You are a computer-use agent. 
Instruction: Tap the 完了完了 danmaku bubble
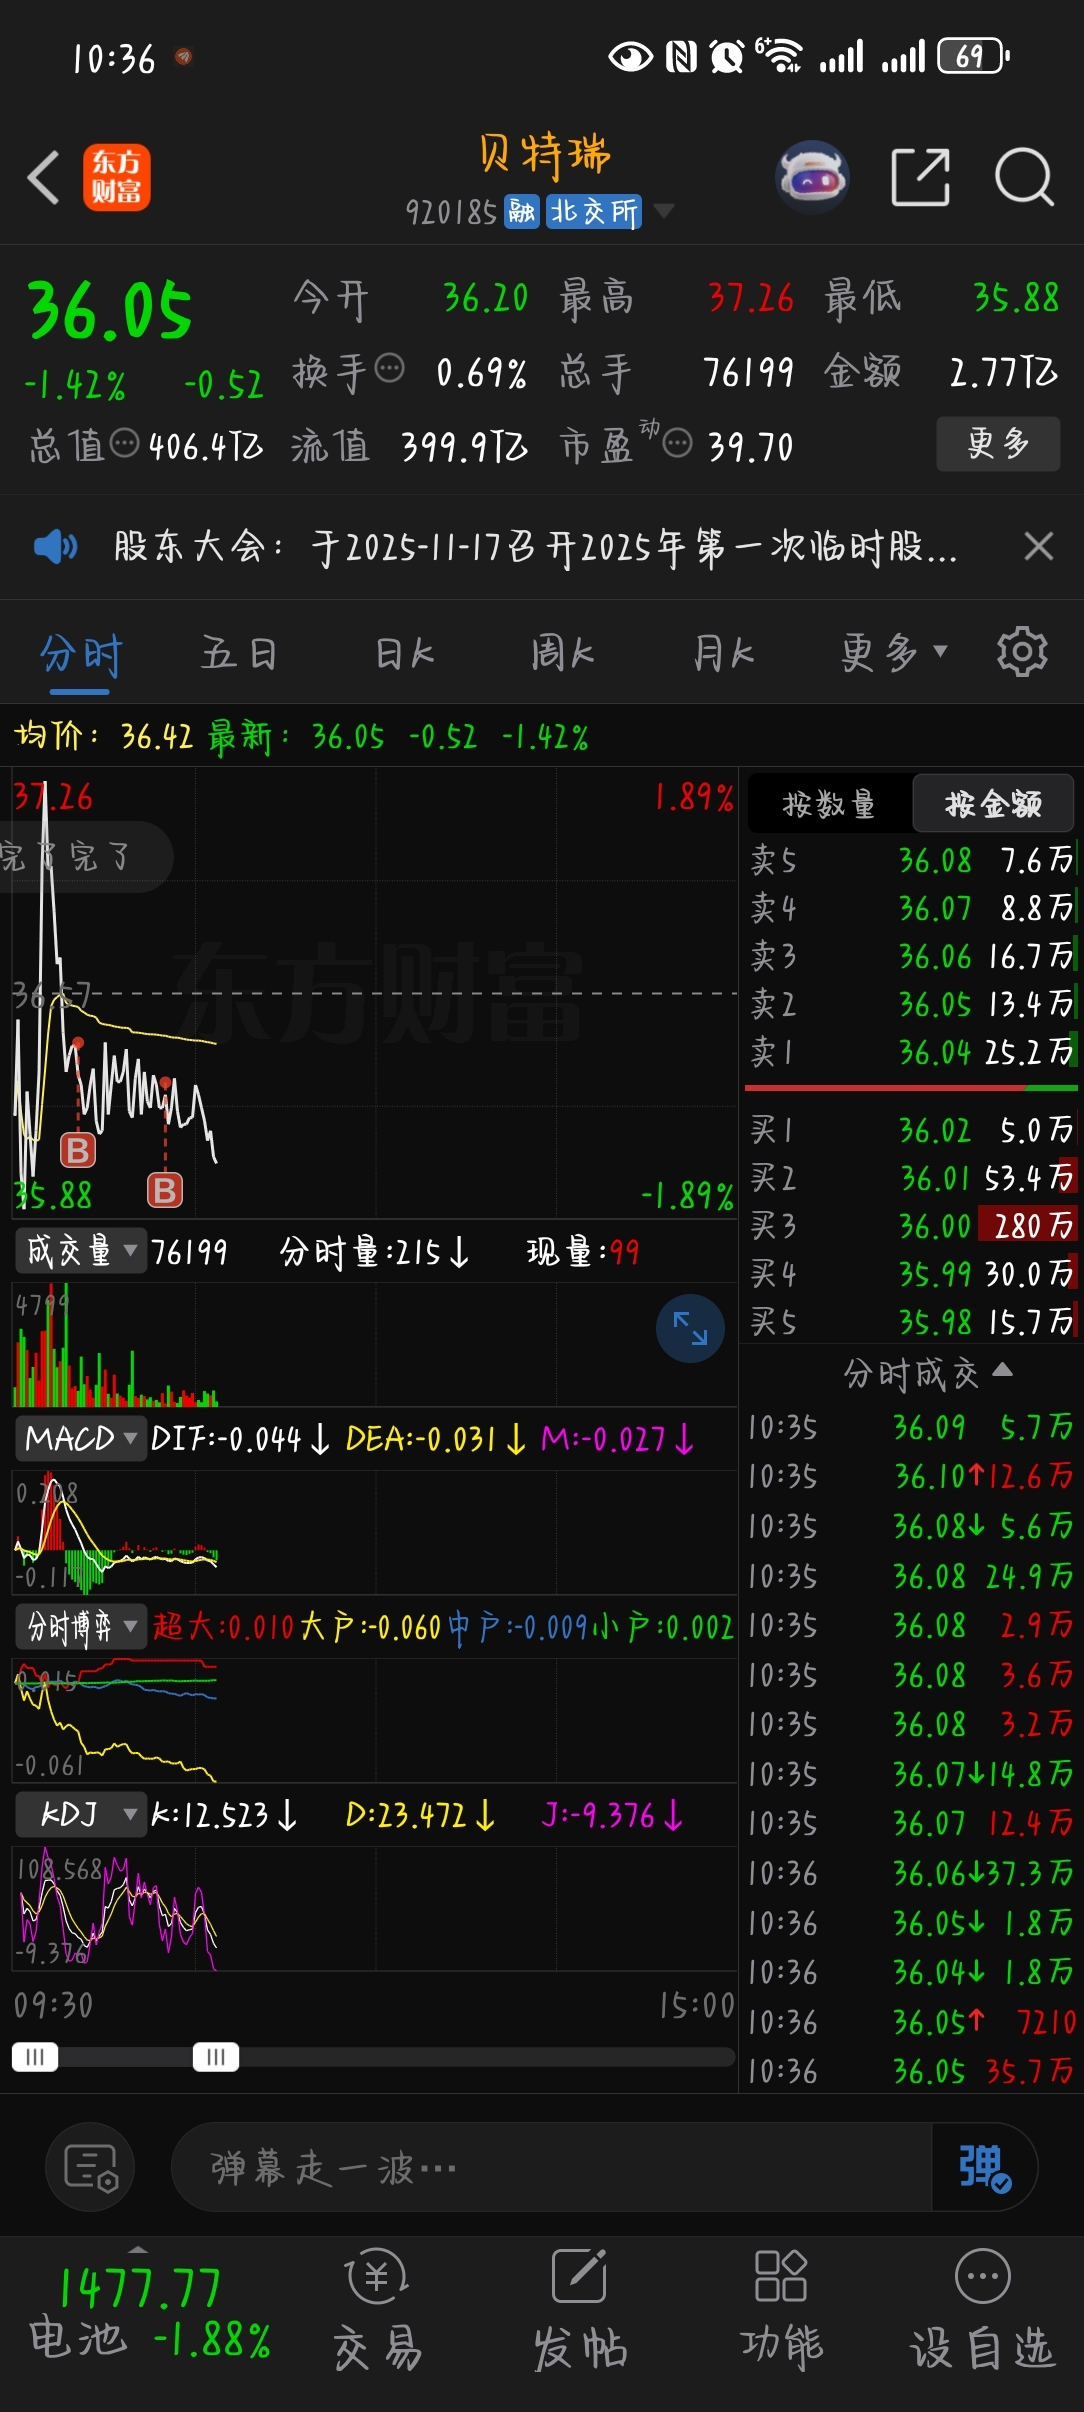coord(84,856)
